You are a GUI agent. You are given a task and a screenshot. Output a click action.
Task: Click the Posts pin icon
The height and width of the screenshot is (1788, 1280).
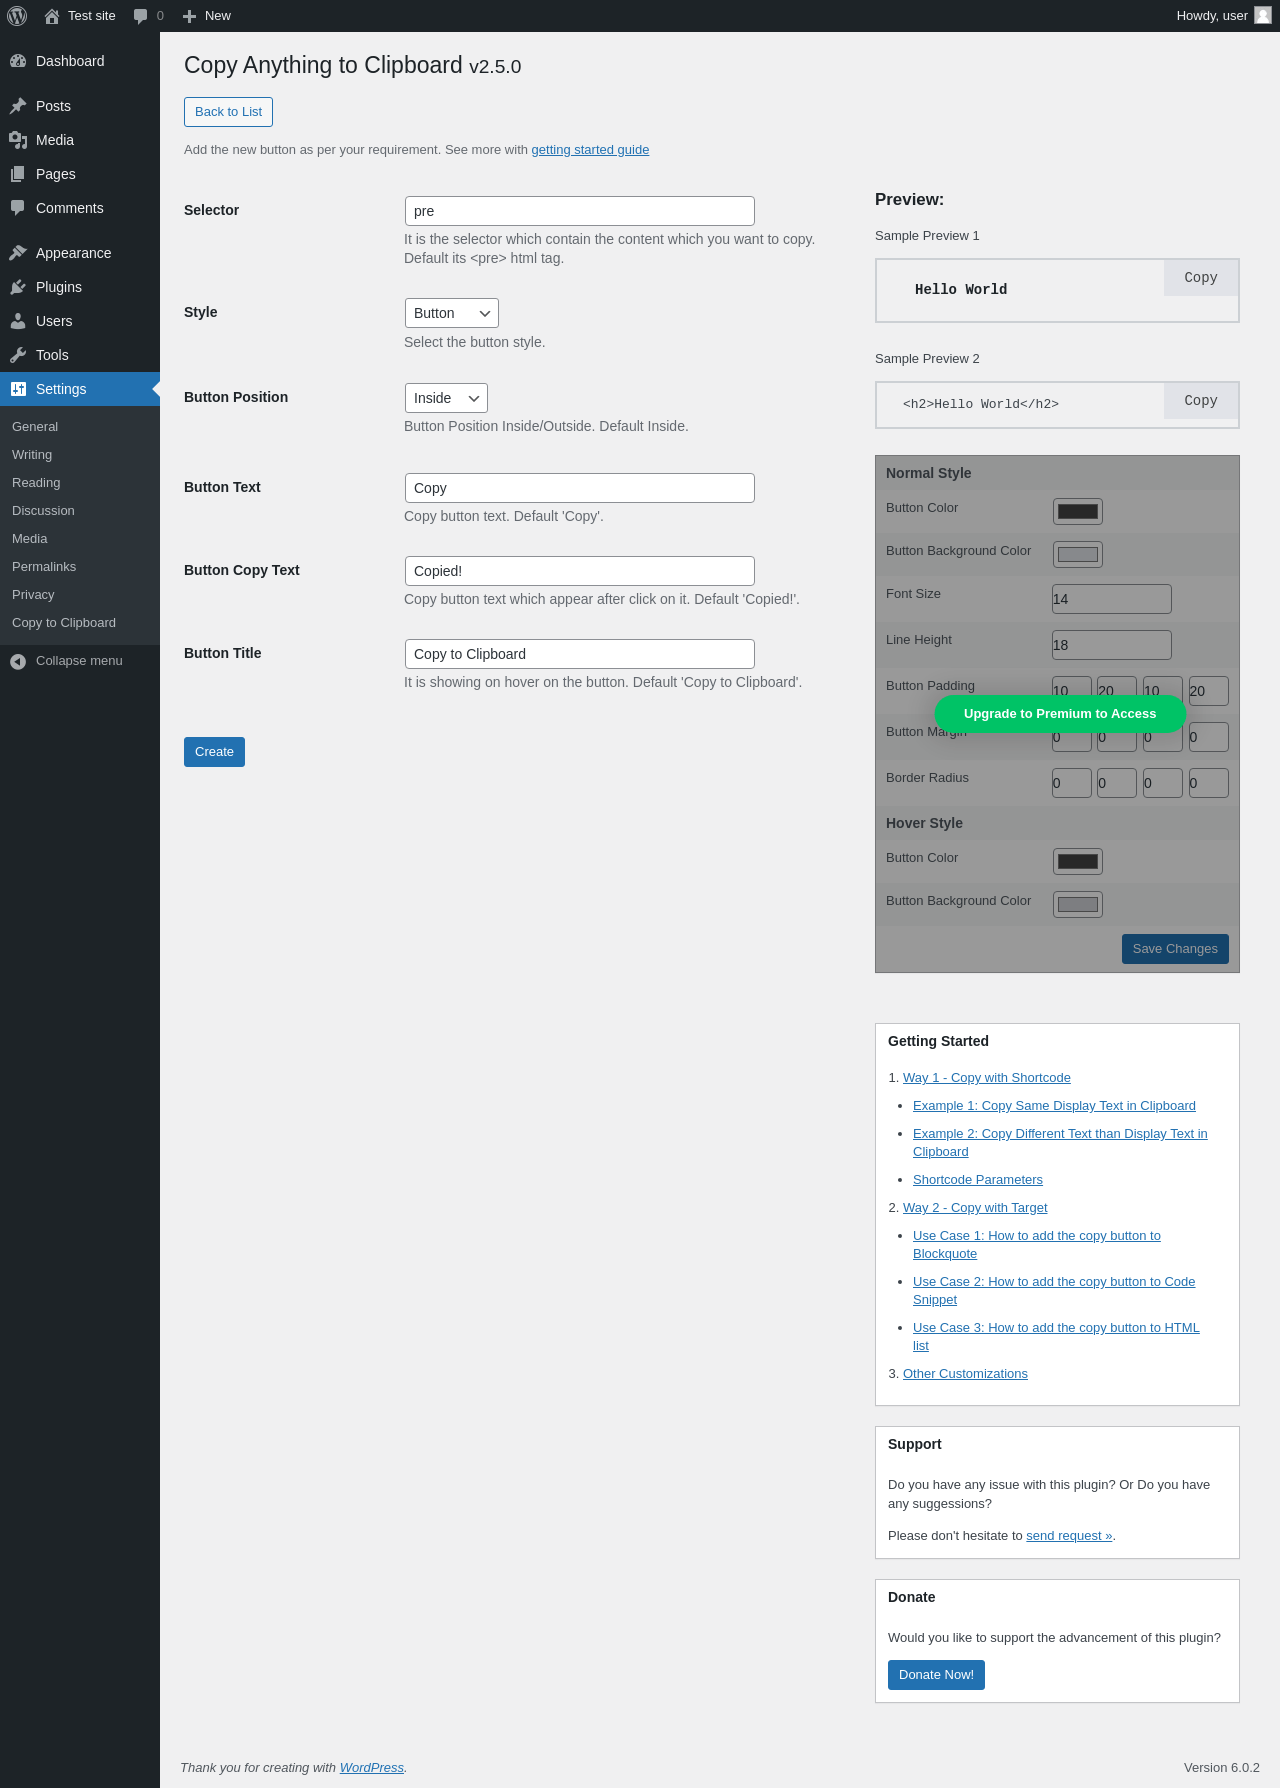pos(18,106)
